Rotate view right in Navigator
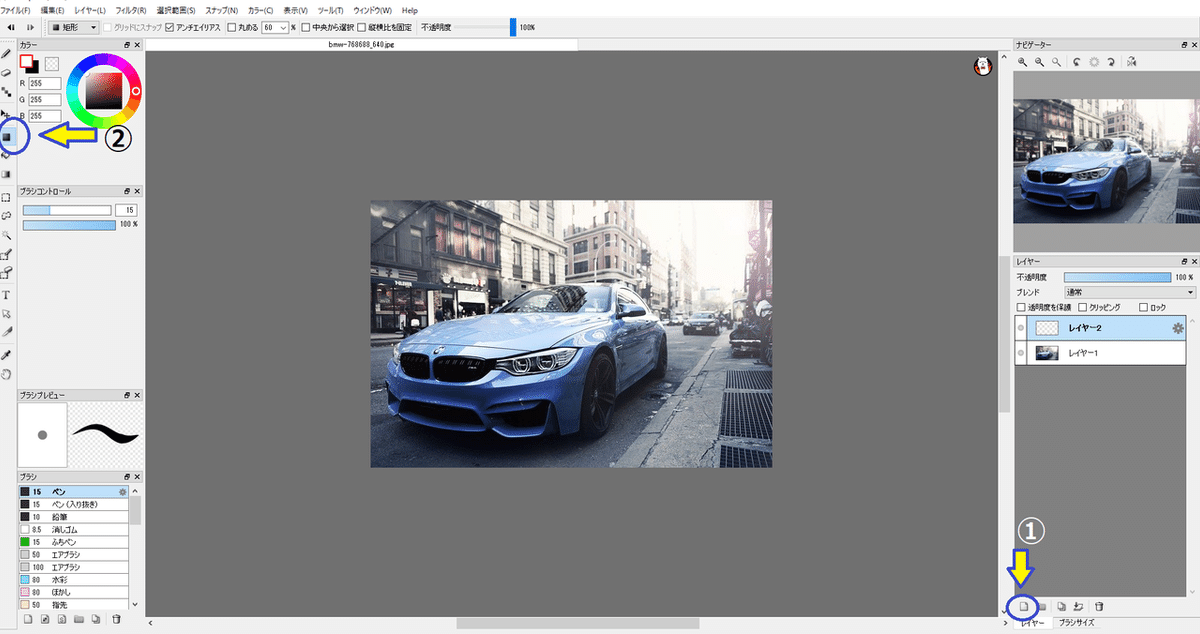Viewport: 1200px width, 634px height. tap(1111, 62)
